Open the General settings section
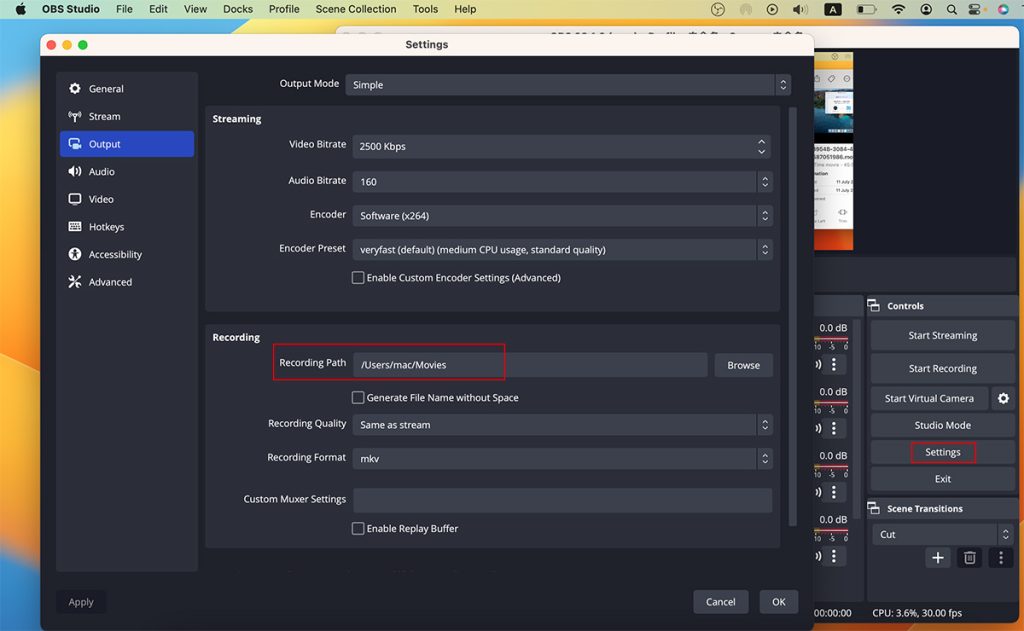The image size is (1024, 631). pyautogui.click(x=127, y=89)
